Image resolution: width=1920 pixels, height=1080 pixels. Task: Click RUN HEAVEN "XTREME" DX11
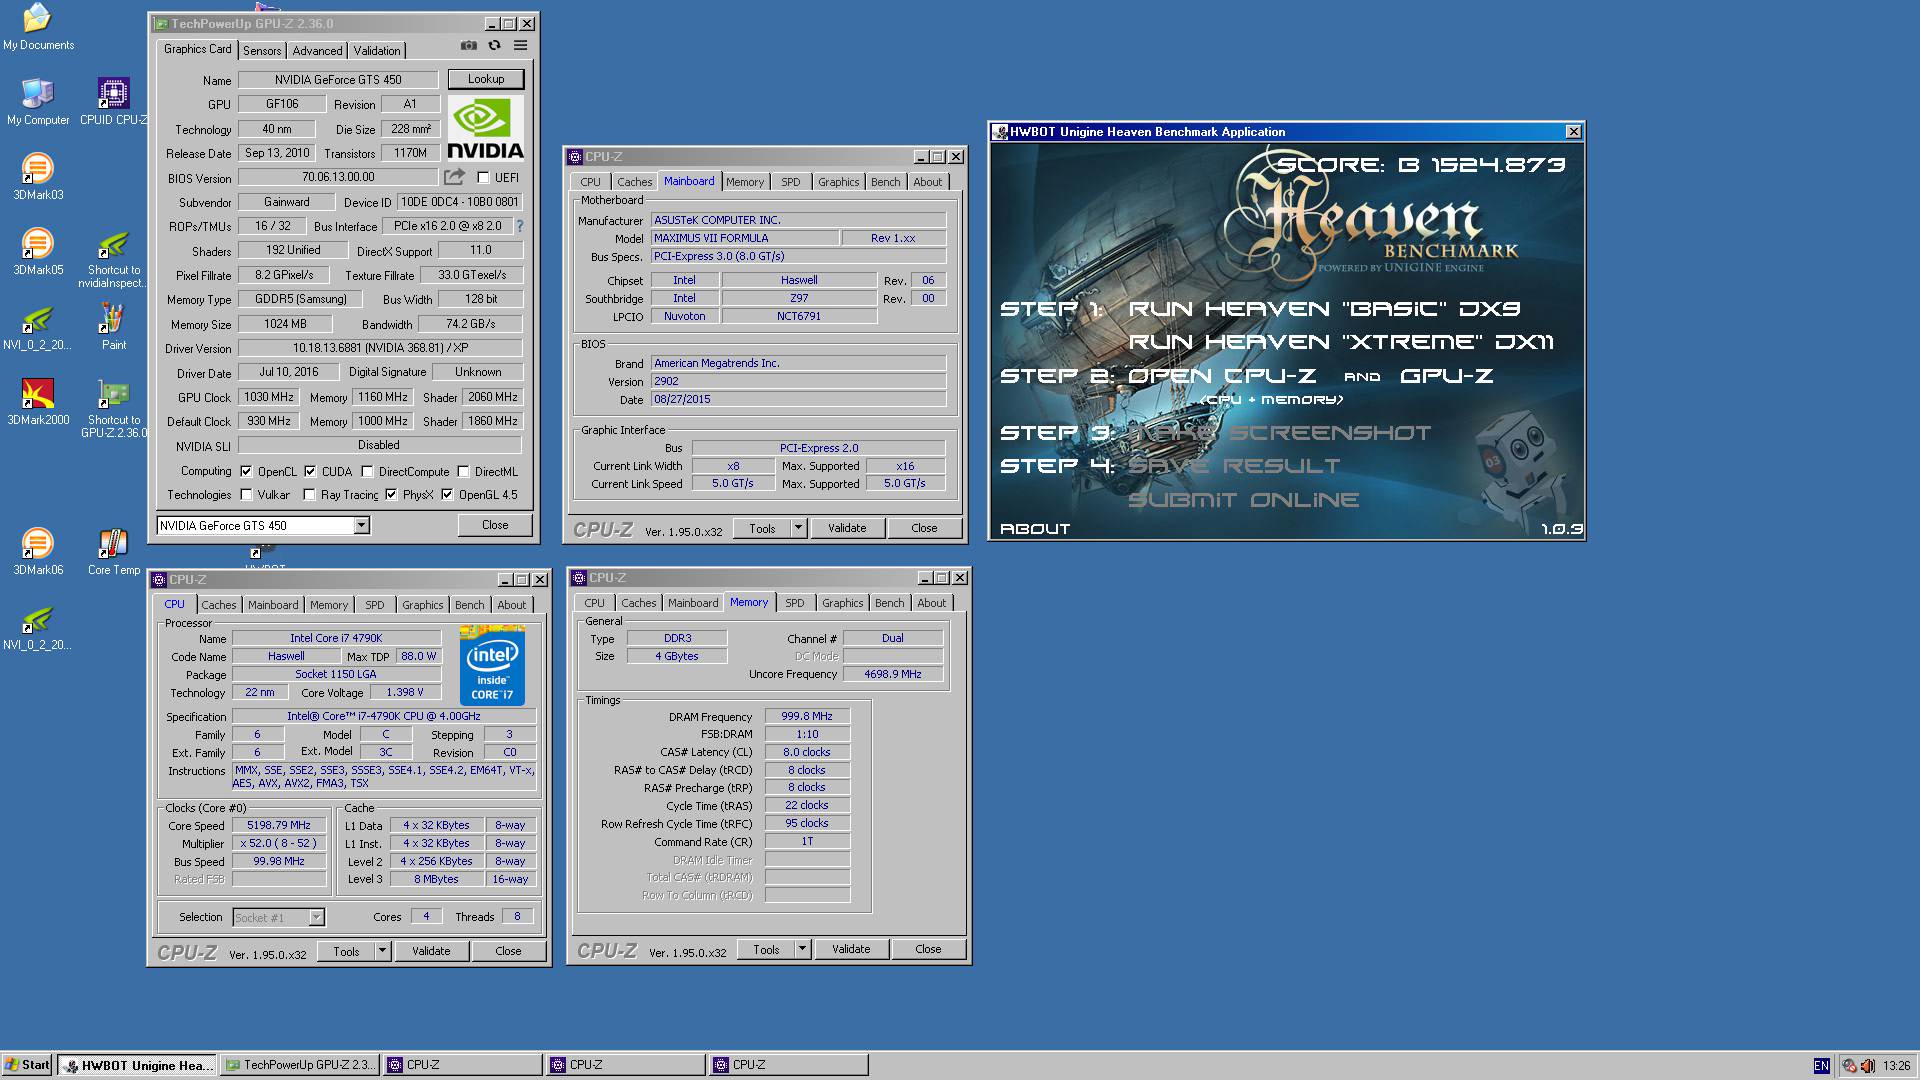1341,342
